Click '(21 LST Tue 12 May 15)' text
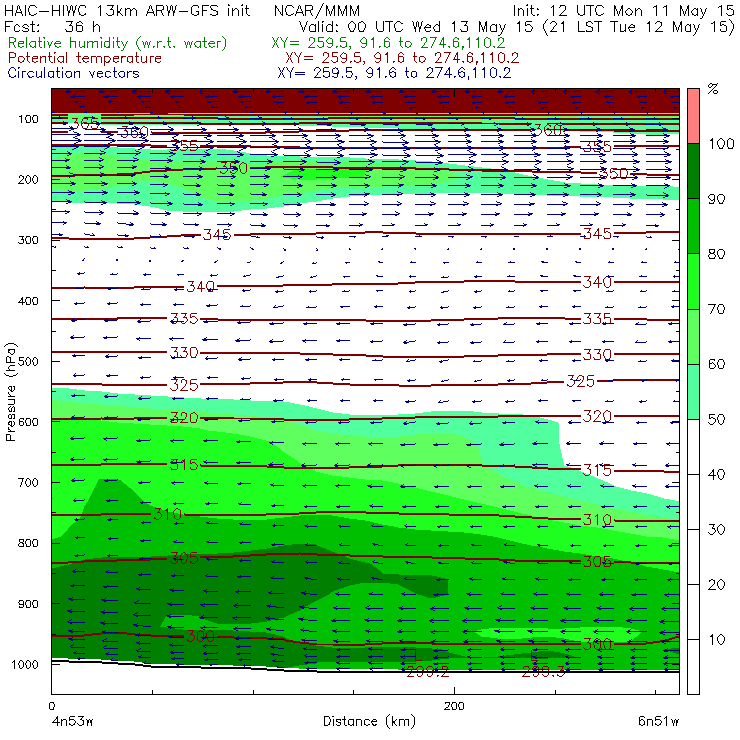740x740 pixels. (639, 26)
